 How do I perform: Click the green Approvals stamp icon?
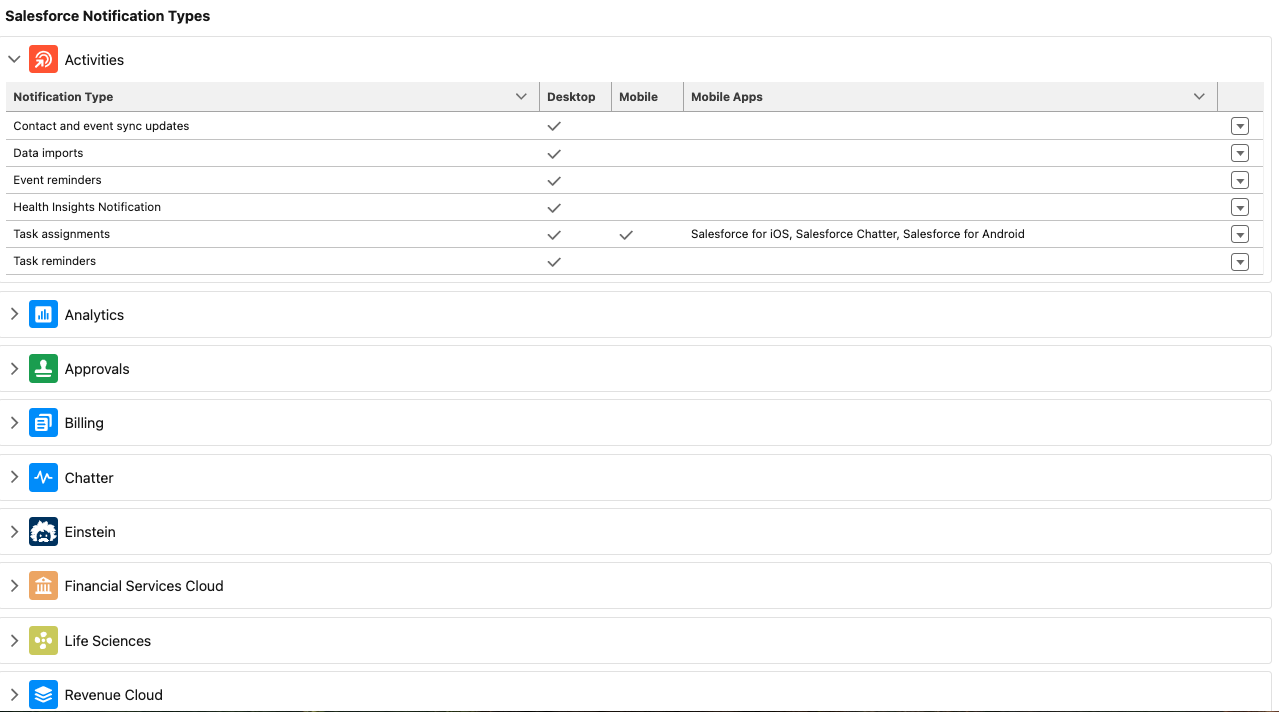pos(43,369)
